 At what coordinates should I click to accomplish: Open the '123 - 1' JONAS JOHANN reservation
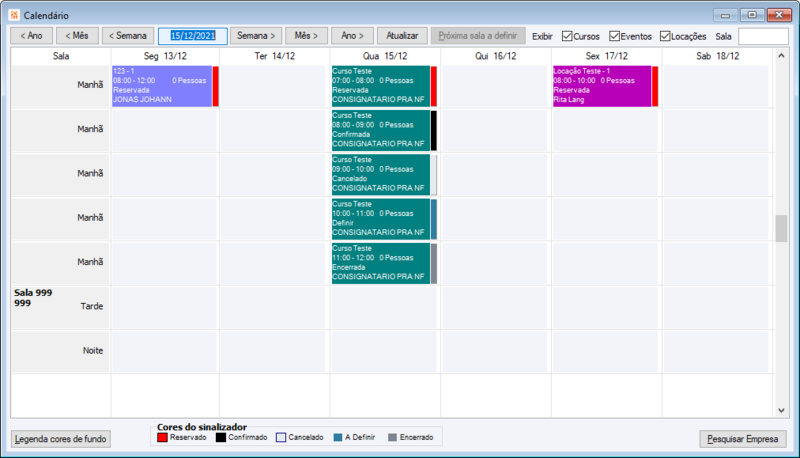162,86
